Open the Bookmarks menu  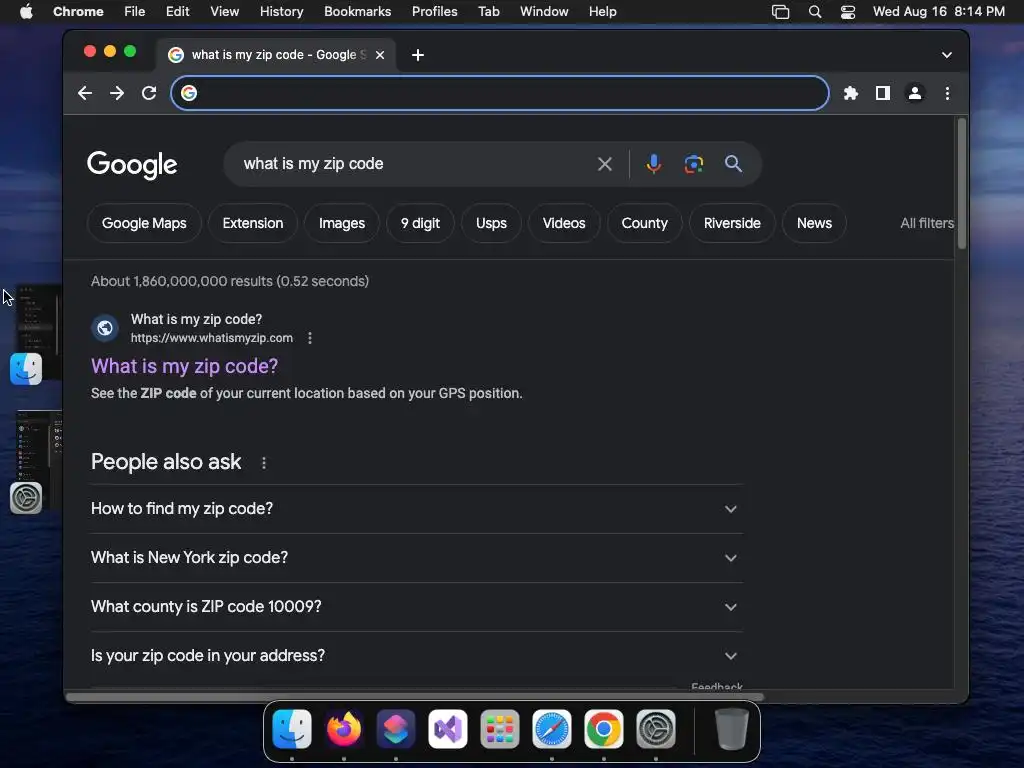coord(357,12)
